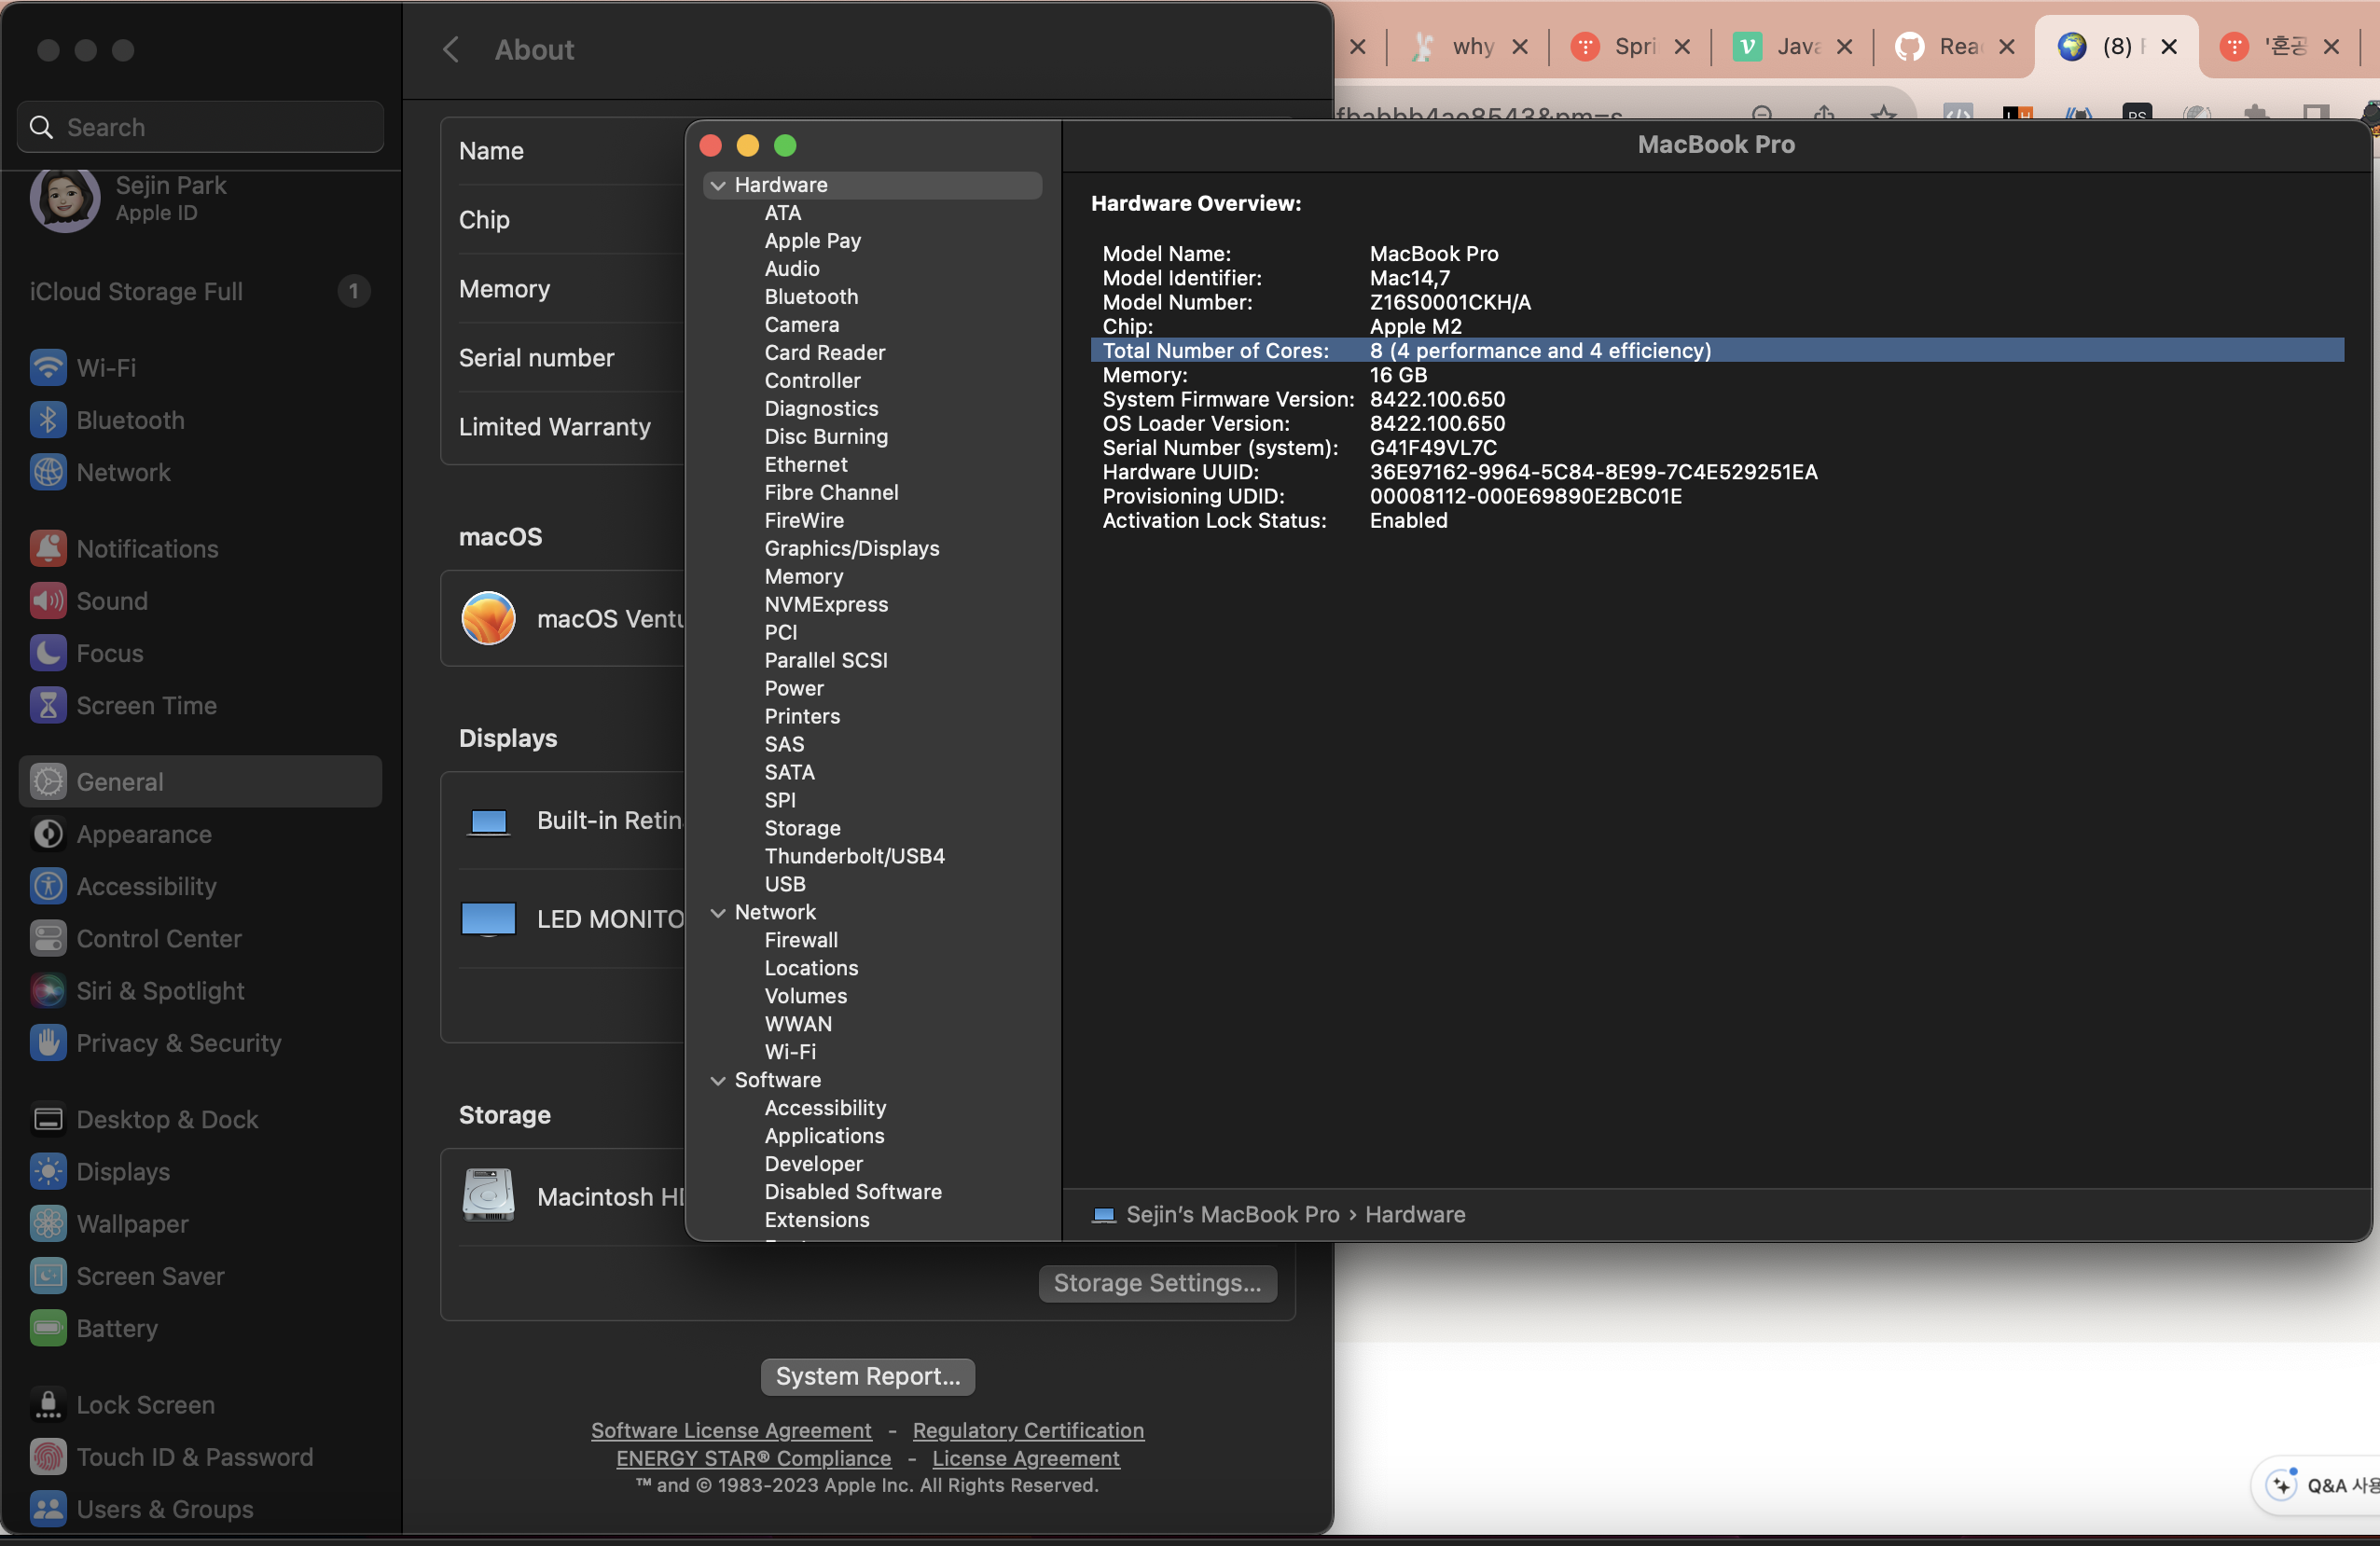Open the Screen Time hourglass icon
2380x1546 pixels.
(48, 705)
